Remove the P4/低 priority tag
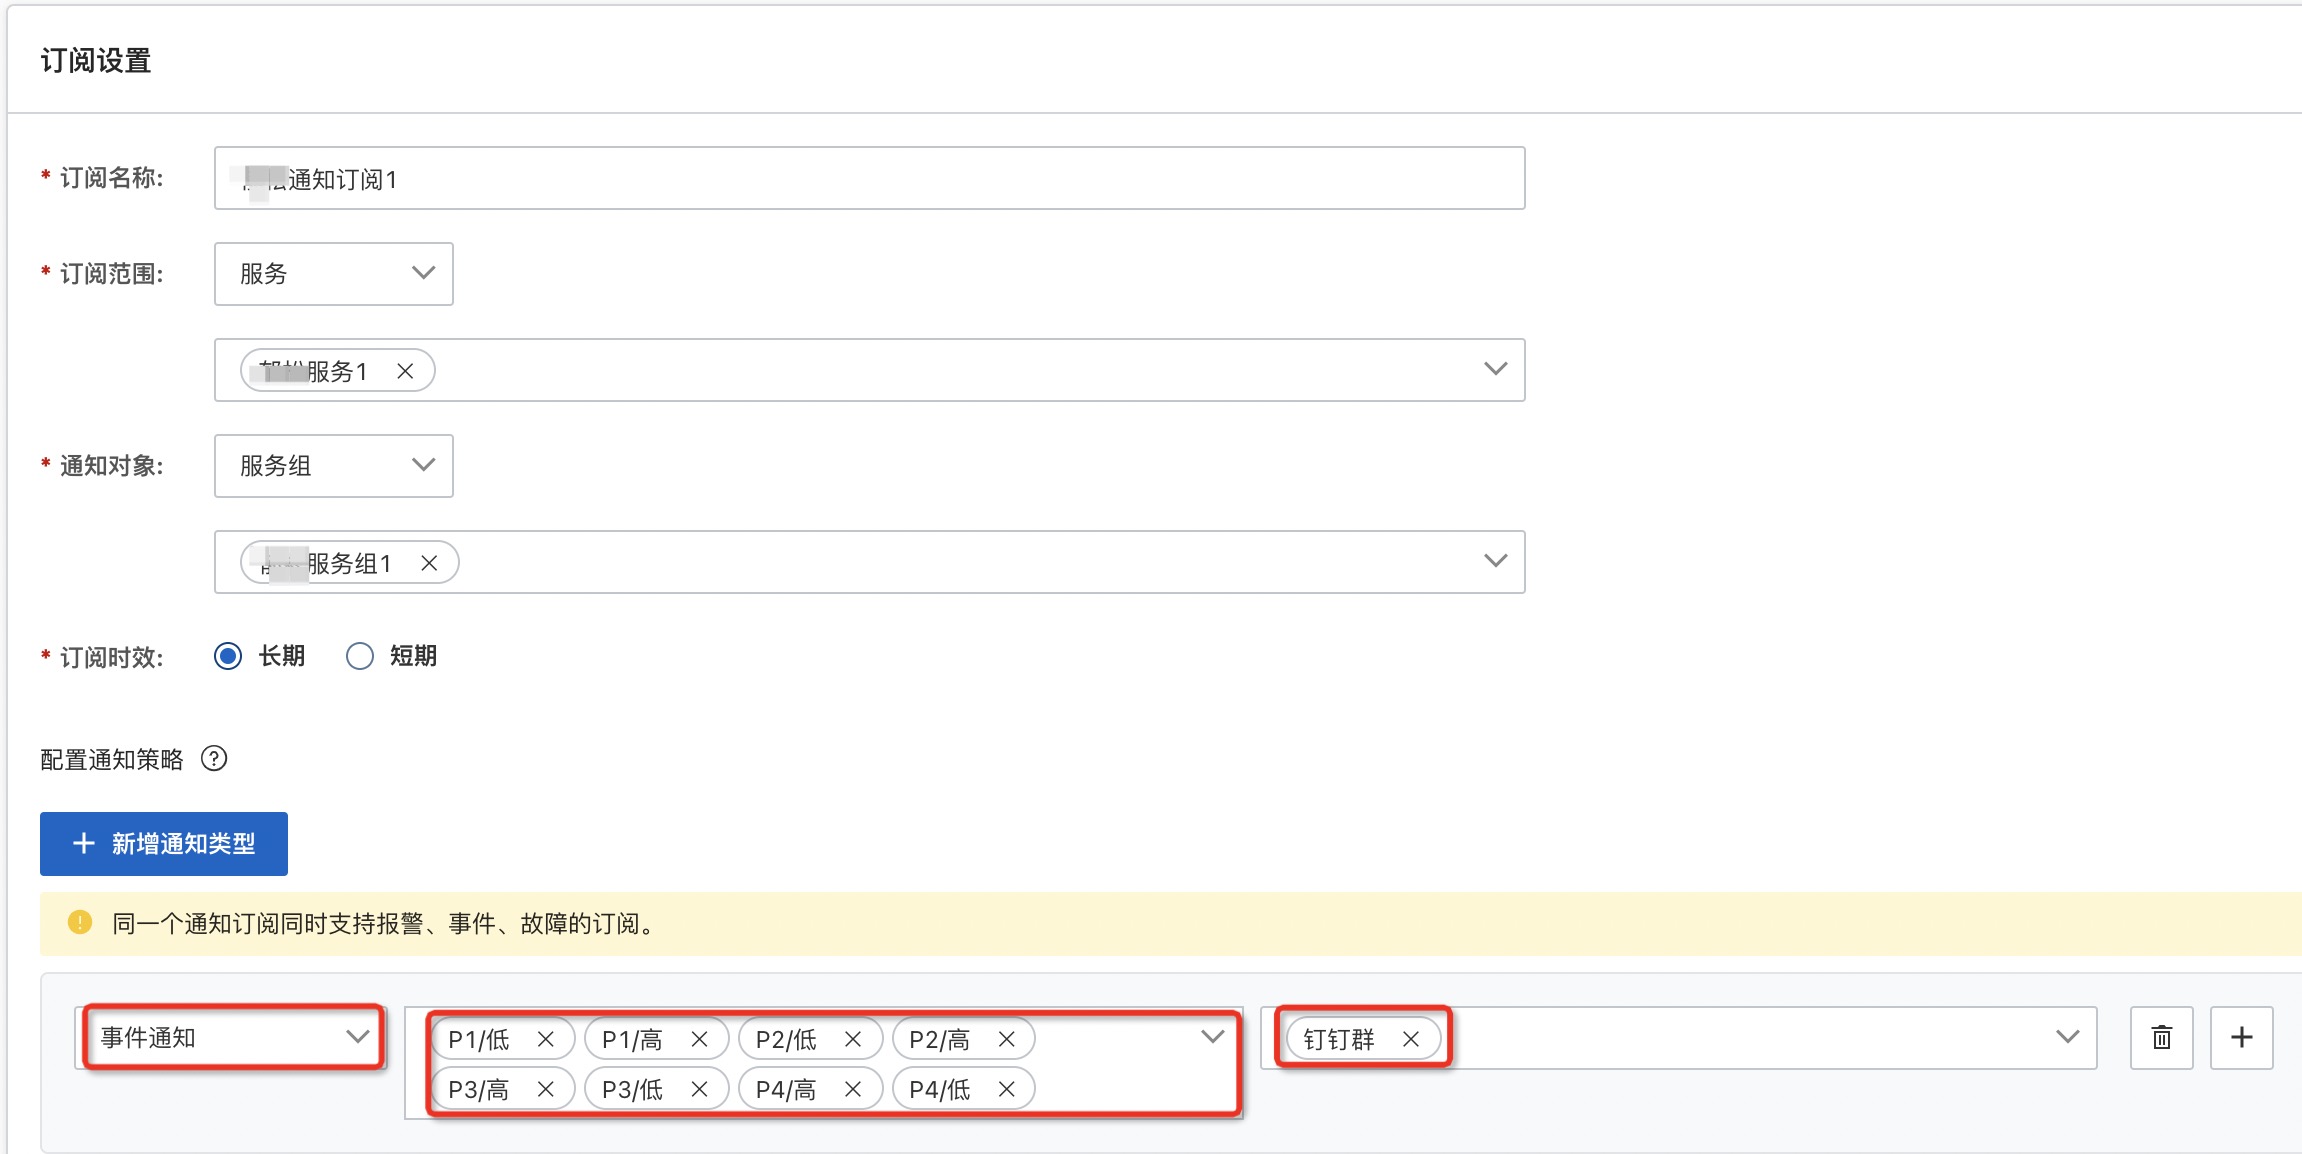Image resolution: width=2302 pixels, height=1154 pixels. coord(1007,1089)
